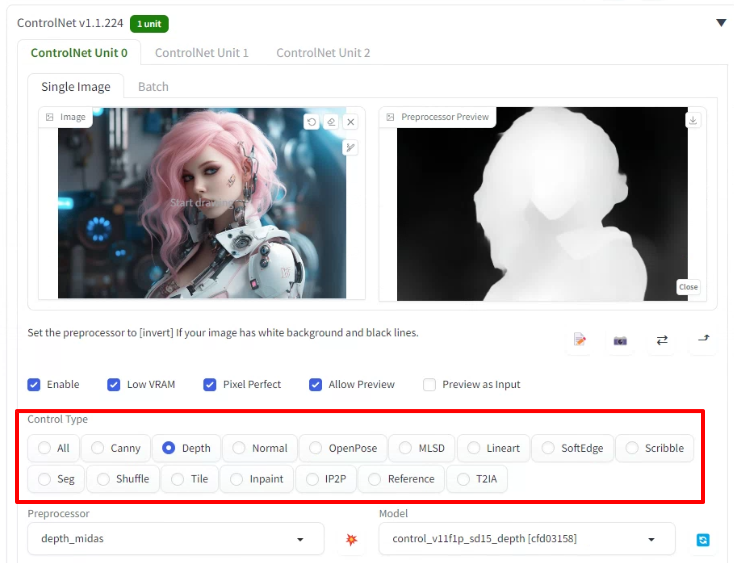Click the ControlNet v1.1.224 header title
734x563 pixels.
click(x=70, y=23)
